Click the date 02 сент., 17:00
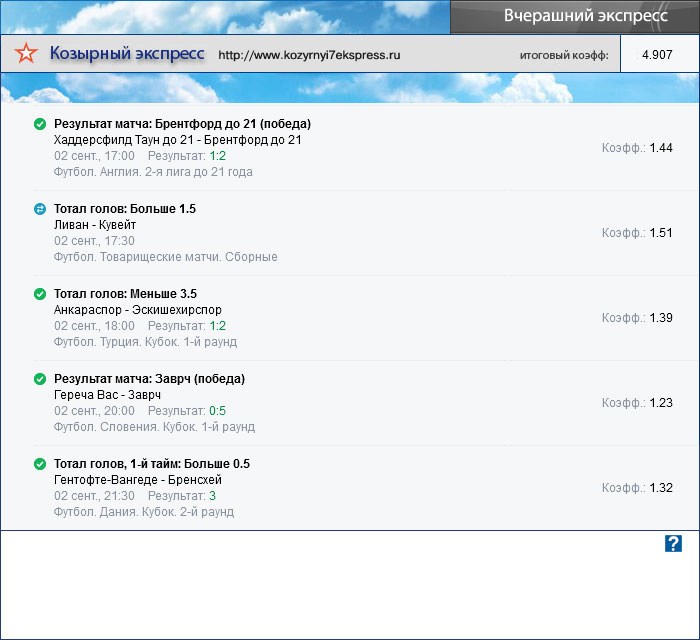The image size is (700, 640). tap(94, 156)
